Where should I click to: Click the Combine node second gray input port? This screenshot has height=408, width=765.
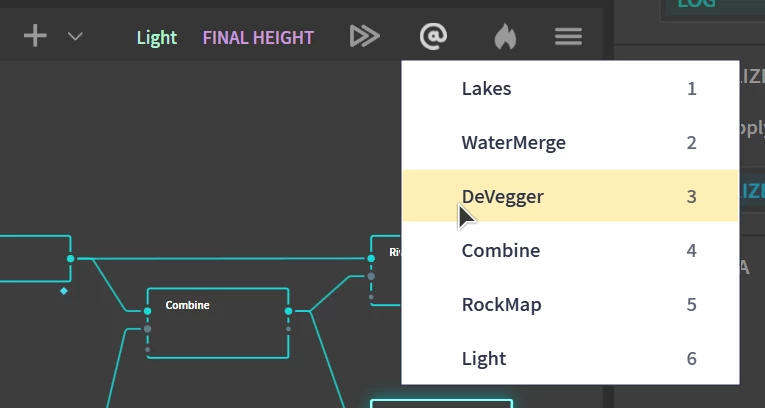point(147,329)
